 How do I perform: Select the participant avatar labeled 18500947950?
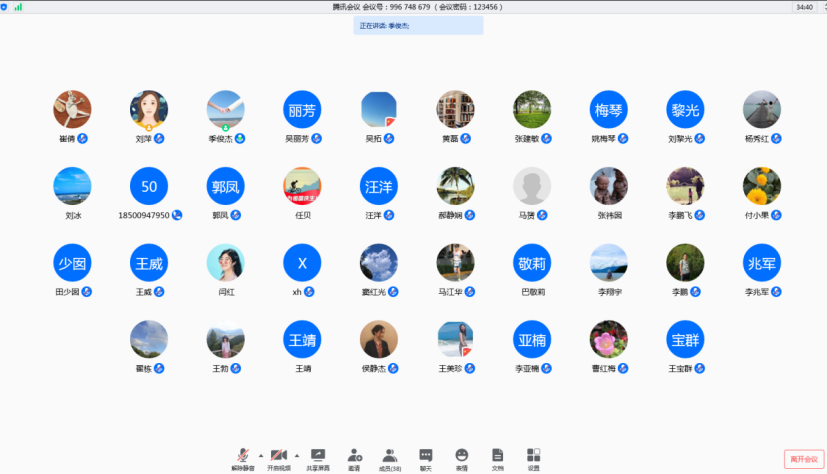149,187
